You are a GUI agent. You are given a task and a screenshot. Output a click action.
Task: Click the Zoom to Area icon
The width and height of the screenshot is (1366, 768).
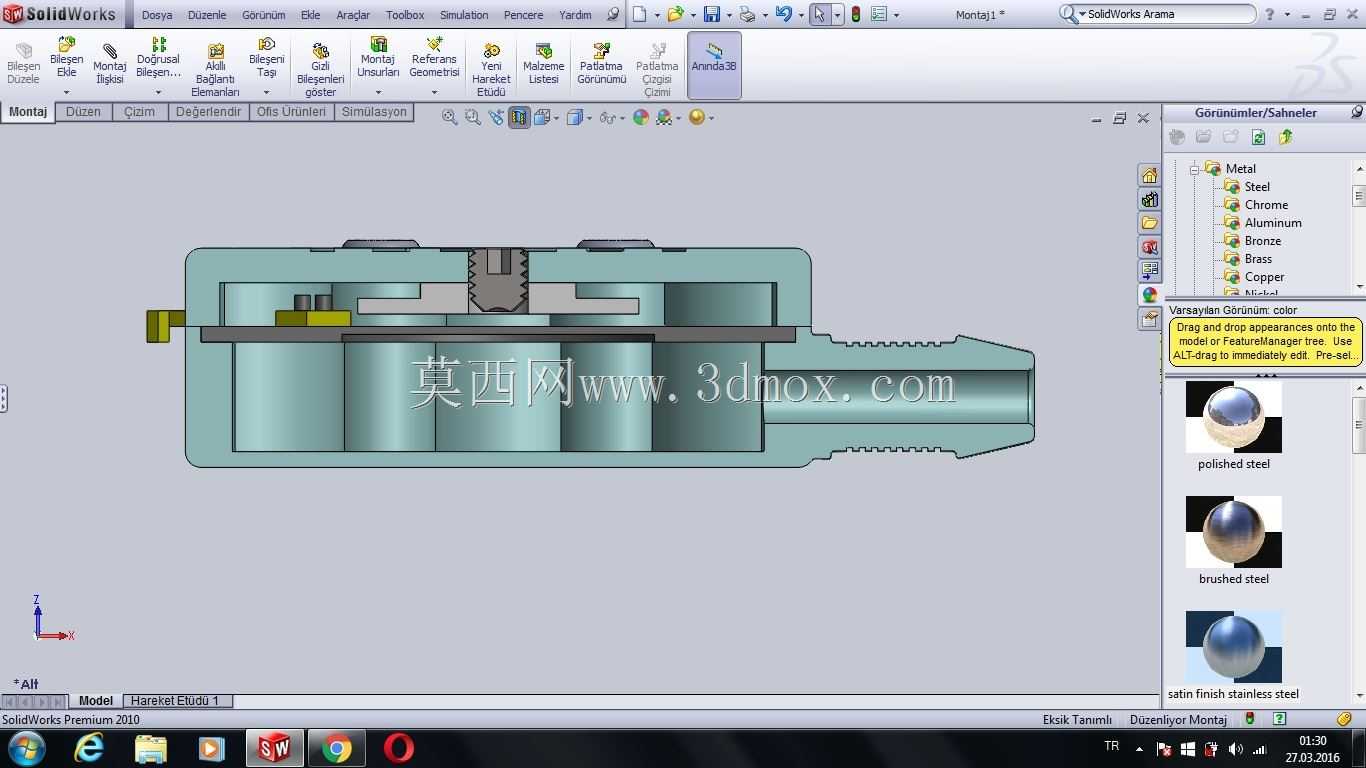[473, 118]
